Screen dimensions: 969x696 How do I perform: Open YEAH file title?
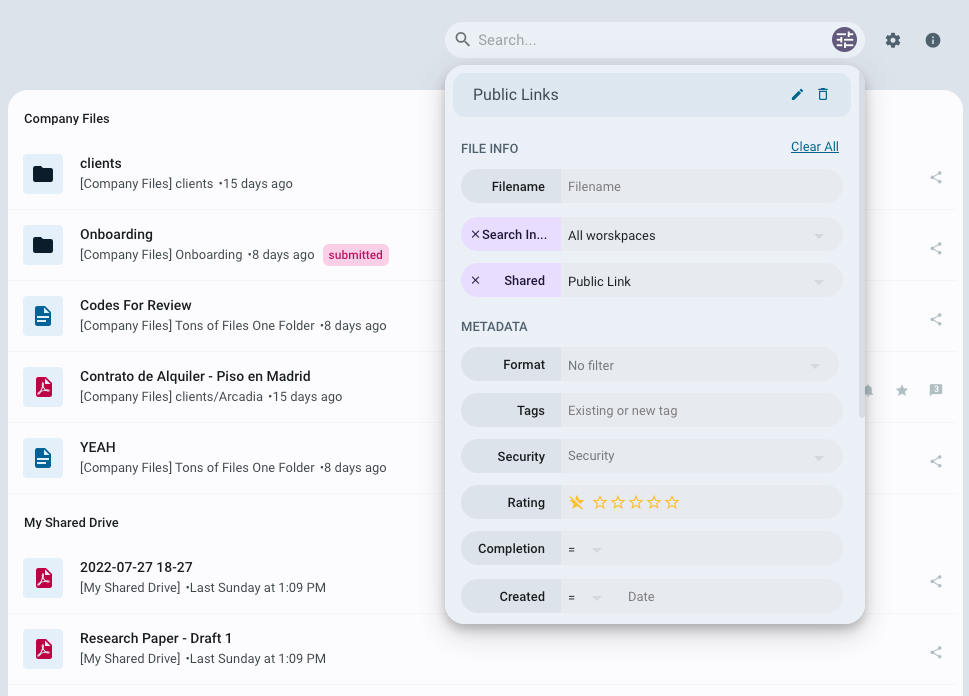pos(98,448)
